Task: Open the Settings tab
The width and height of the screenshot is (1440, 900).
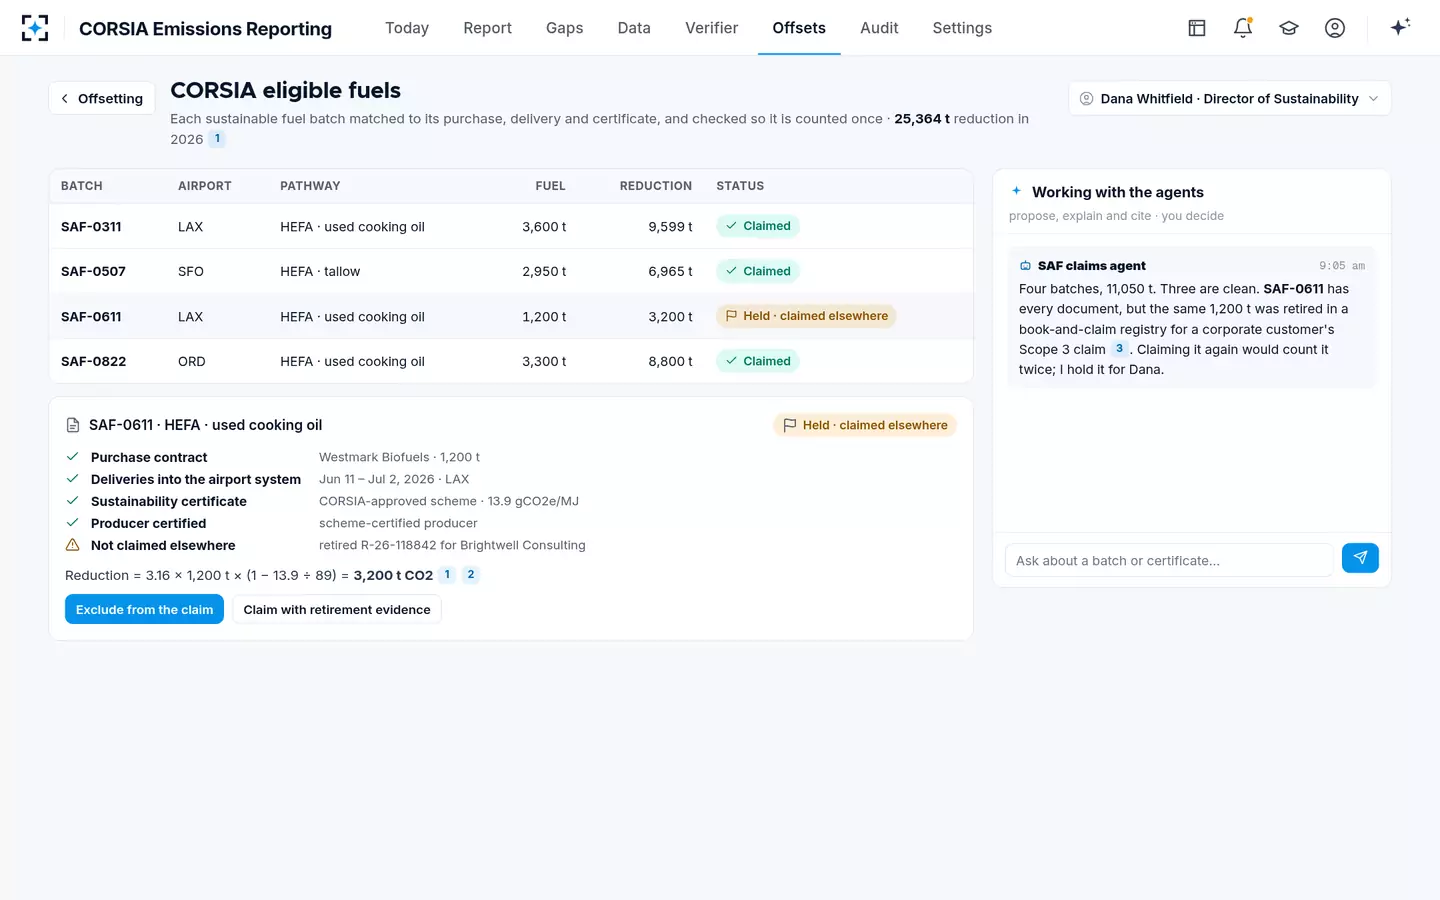Action: (x=962, y=28)
